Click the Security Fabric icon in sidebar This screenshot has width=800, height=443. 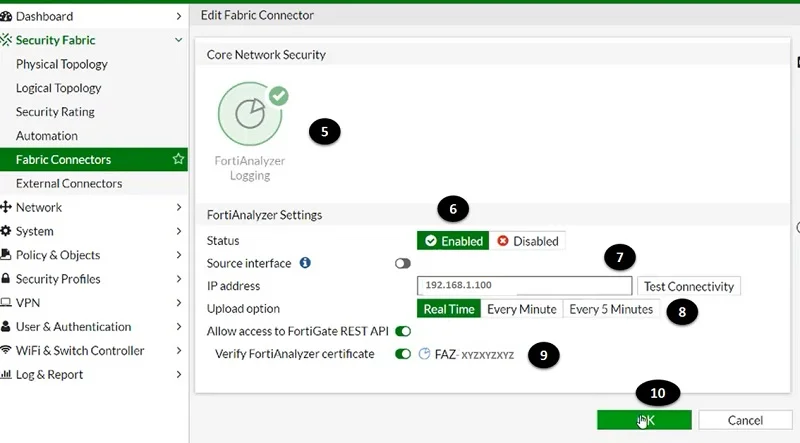tap(6, 40)
